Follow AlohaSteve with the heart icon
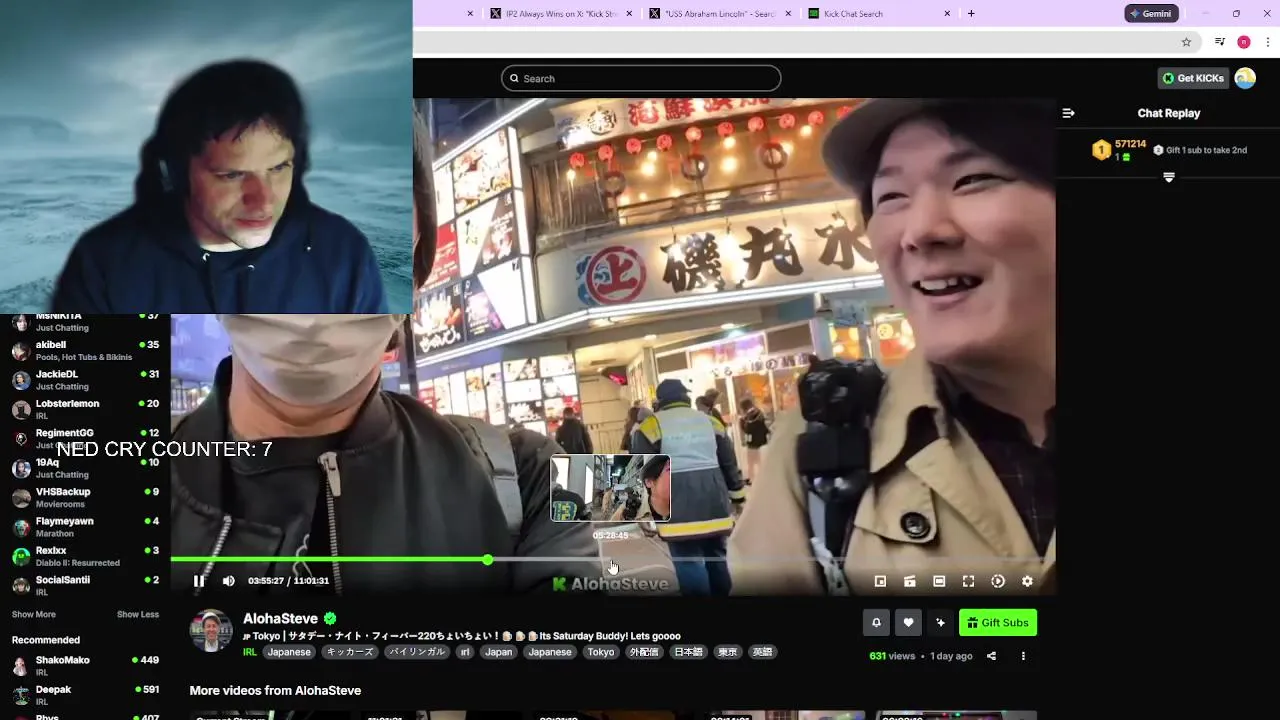The width and height of the screenshot is (1280, 720). [908, 622]
